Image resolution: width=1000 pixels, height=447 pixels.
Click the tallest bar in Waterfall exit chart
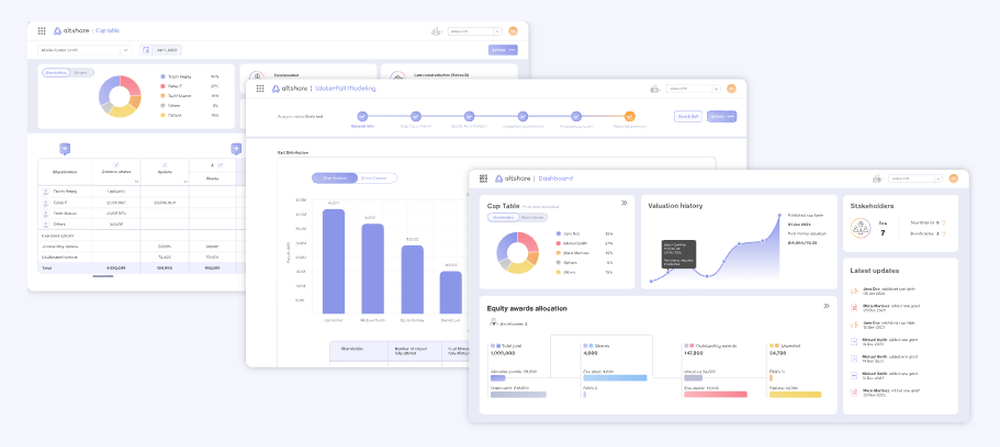[x=334, y=261]
